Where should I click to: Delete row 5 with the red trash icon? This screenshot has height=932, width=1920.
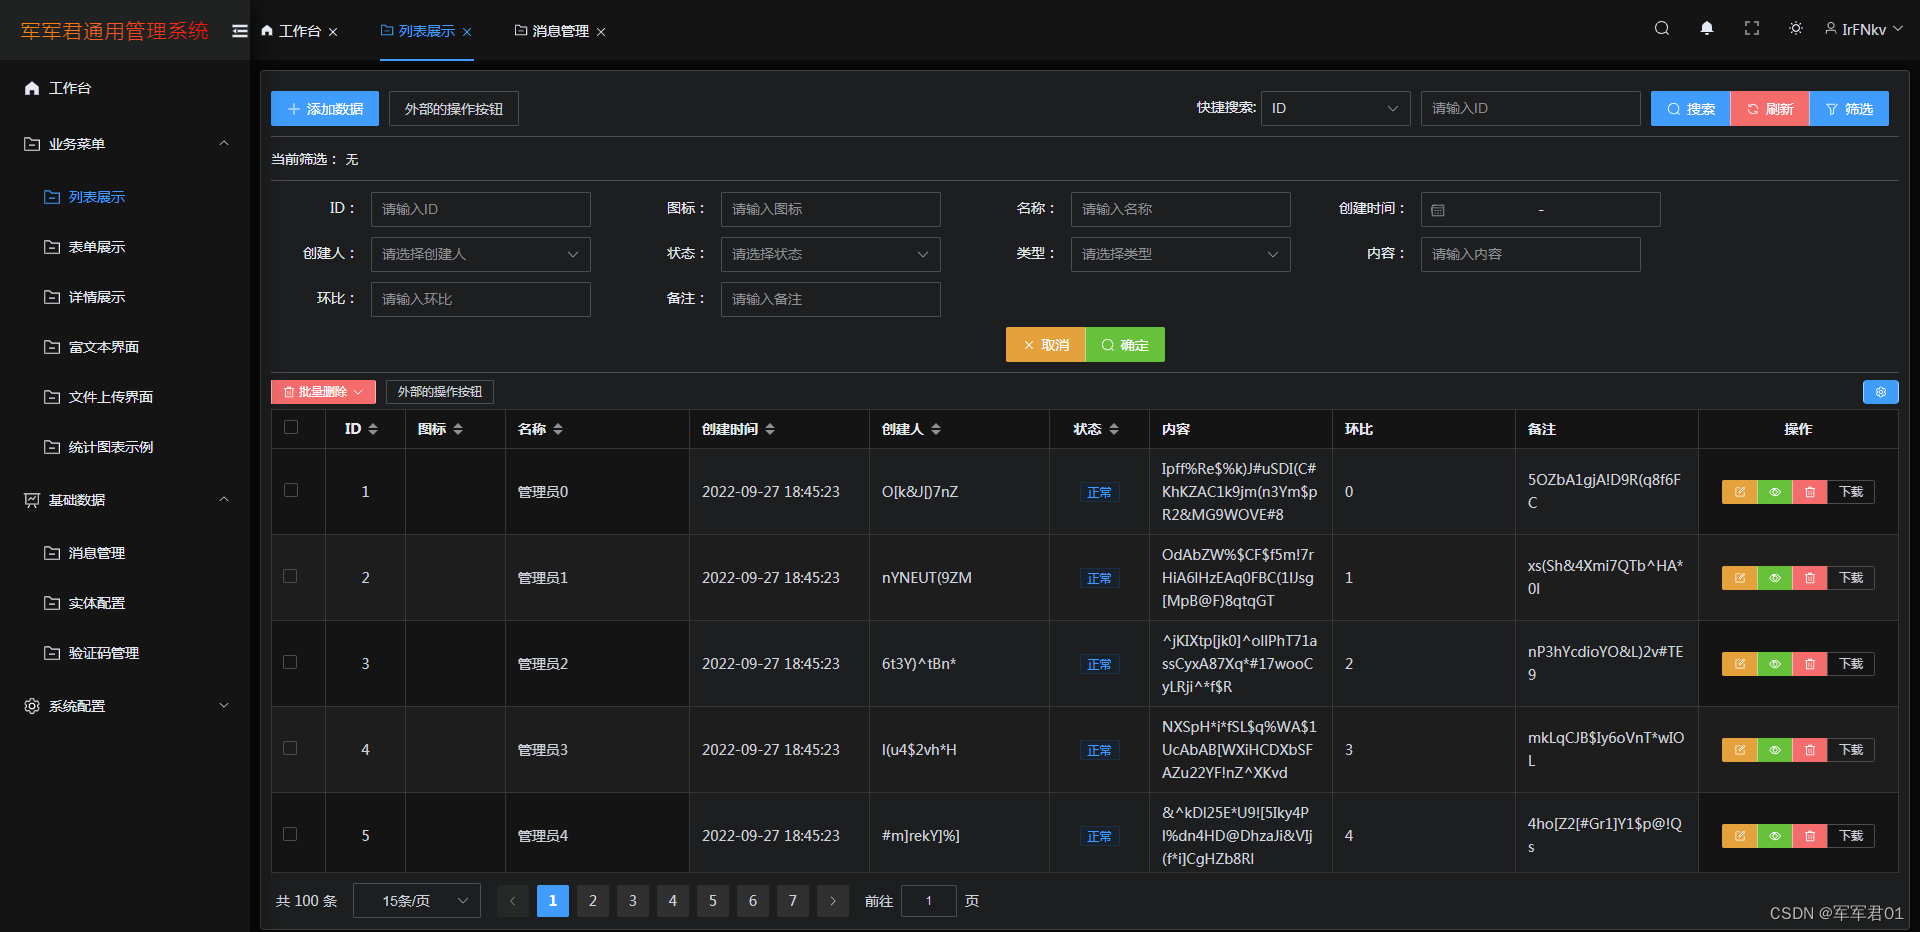pyautogui.click(x=1809, y=836)
